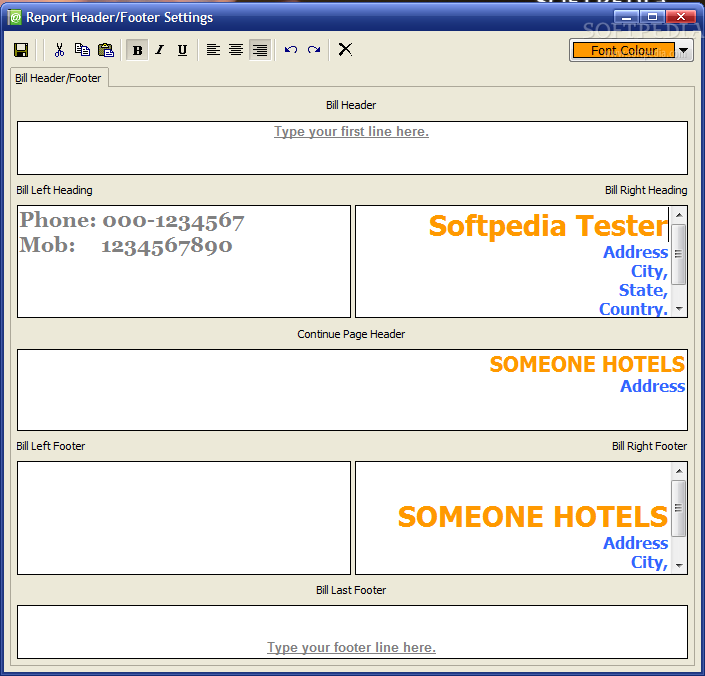Click 'Country.' in Bill Right Heading
705x676 pixels.
(x=634, y=309)
